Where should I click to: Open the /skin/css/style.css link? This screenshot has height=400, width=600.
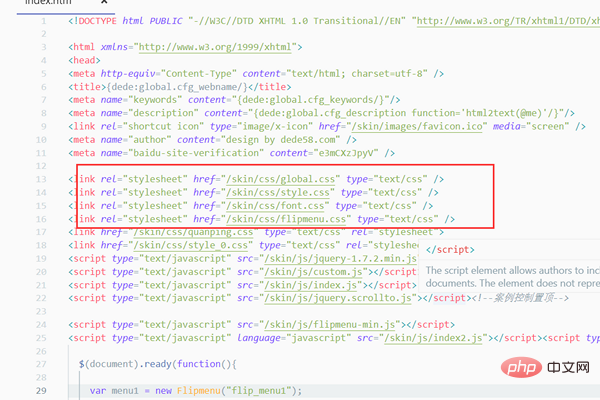pyautogui.click(x=278, y=193)
